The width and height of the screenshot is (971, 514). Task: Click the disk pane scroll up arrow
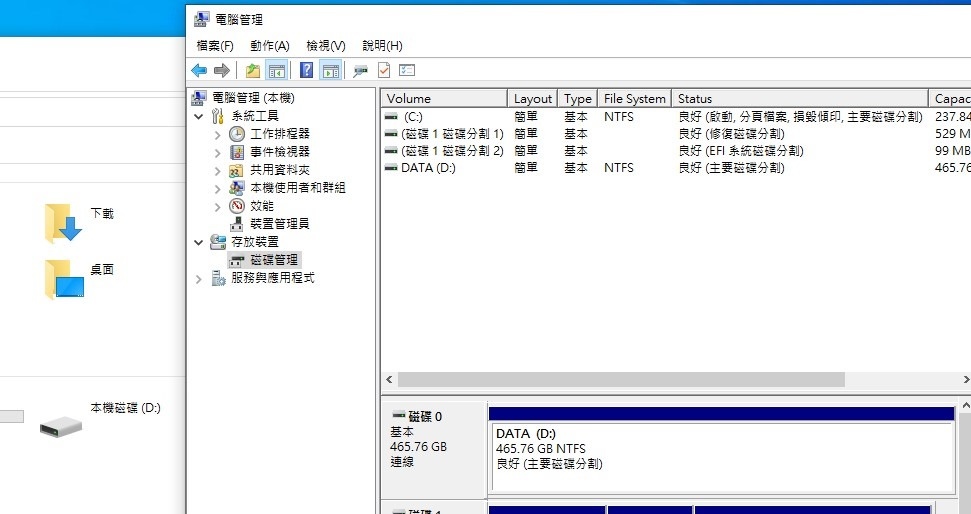click(x=965, y=405)
